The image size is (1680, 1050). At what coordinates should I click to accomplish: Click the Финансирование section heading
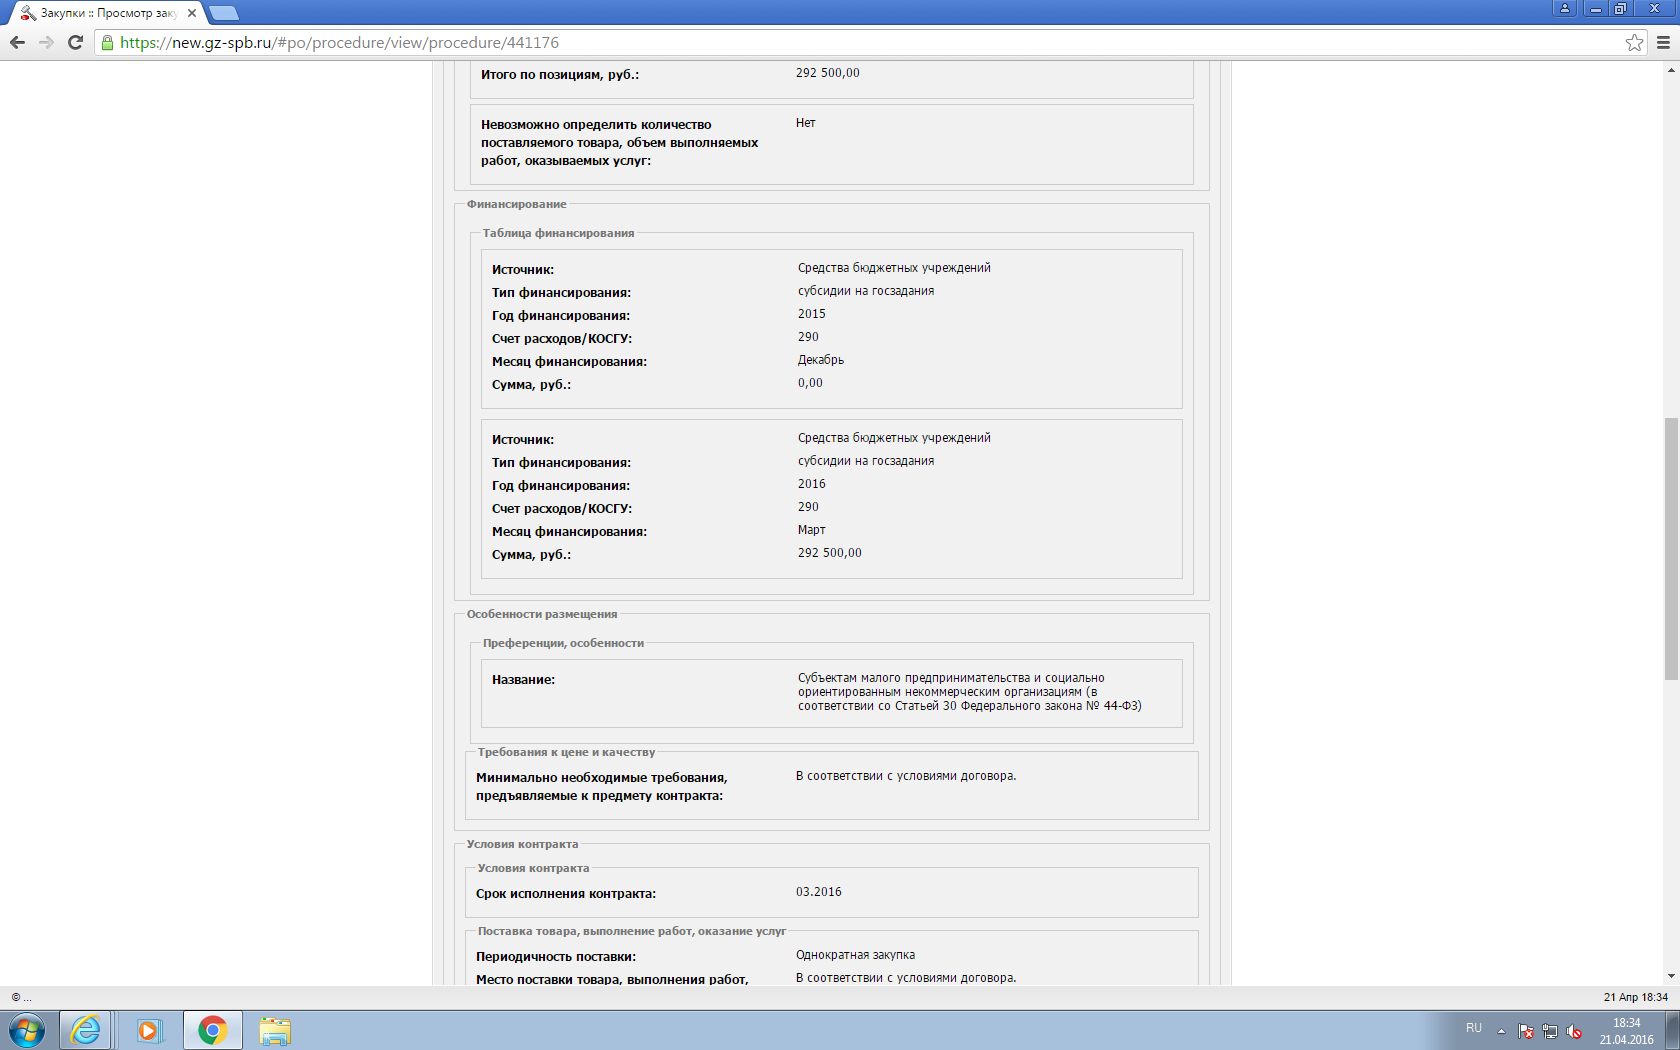coord(516,204)
